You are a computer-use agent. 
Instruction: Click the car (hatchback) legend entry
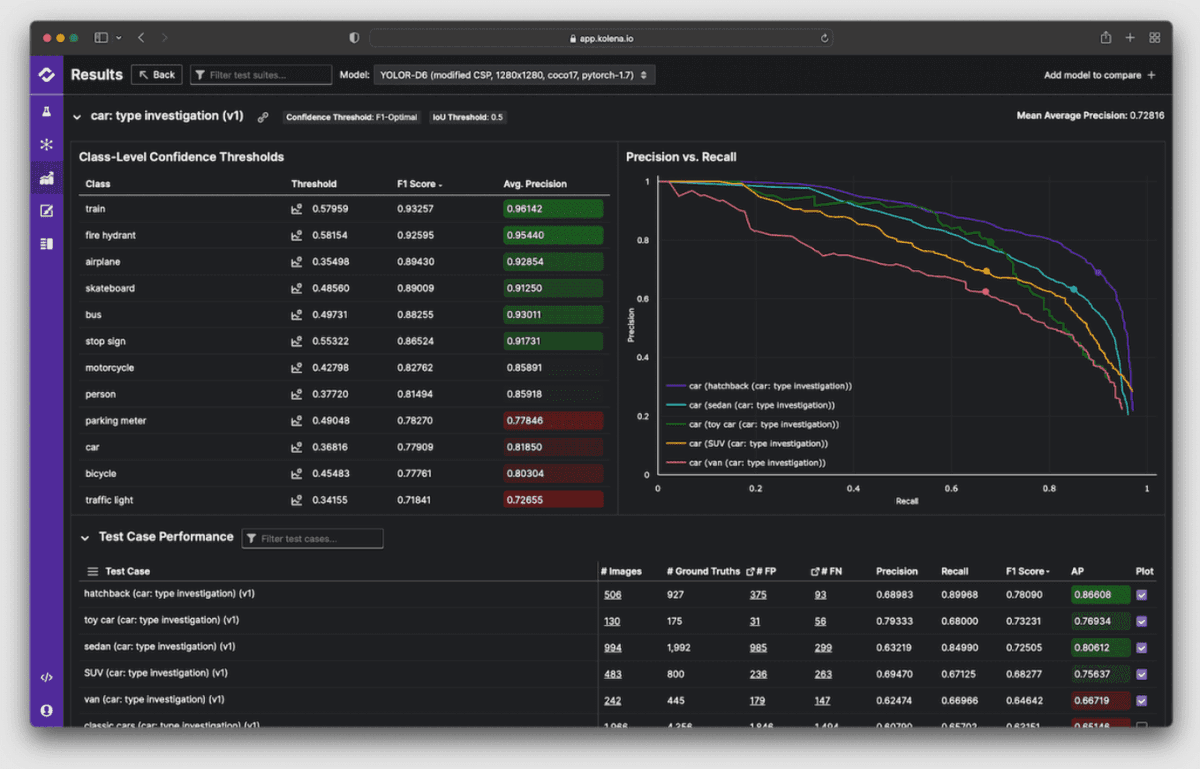coord(760,386)
